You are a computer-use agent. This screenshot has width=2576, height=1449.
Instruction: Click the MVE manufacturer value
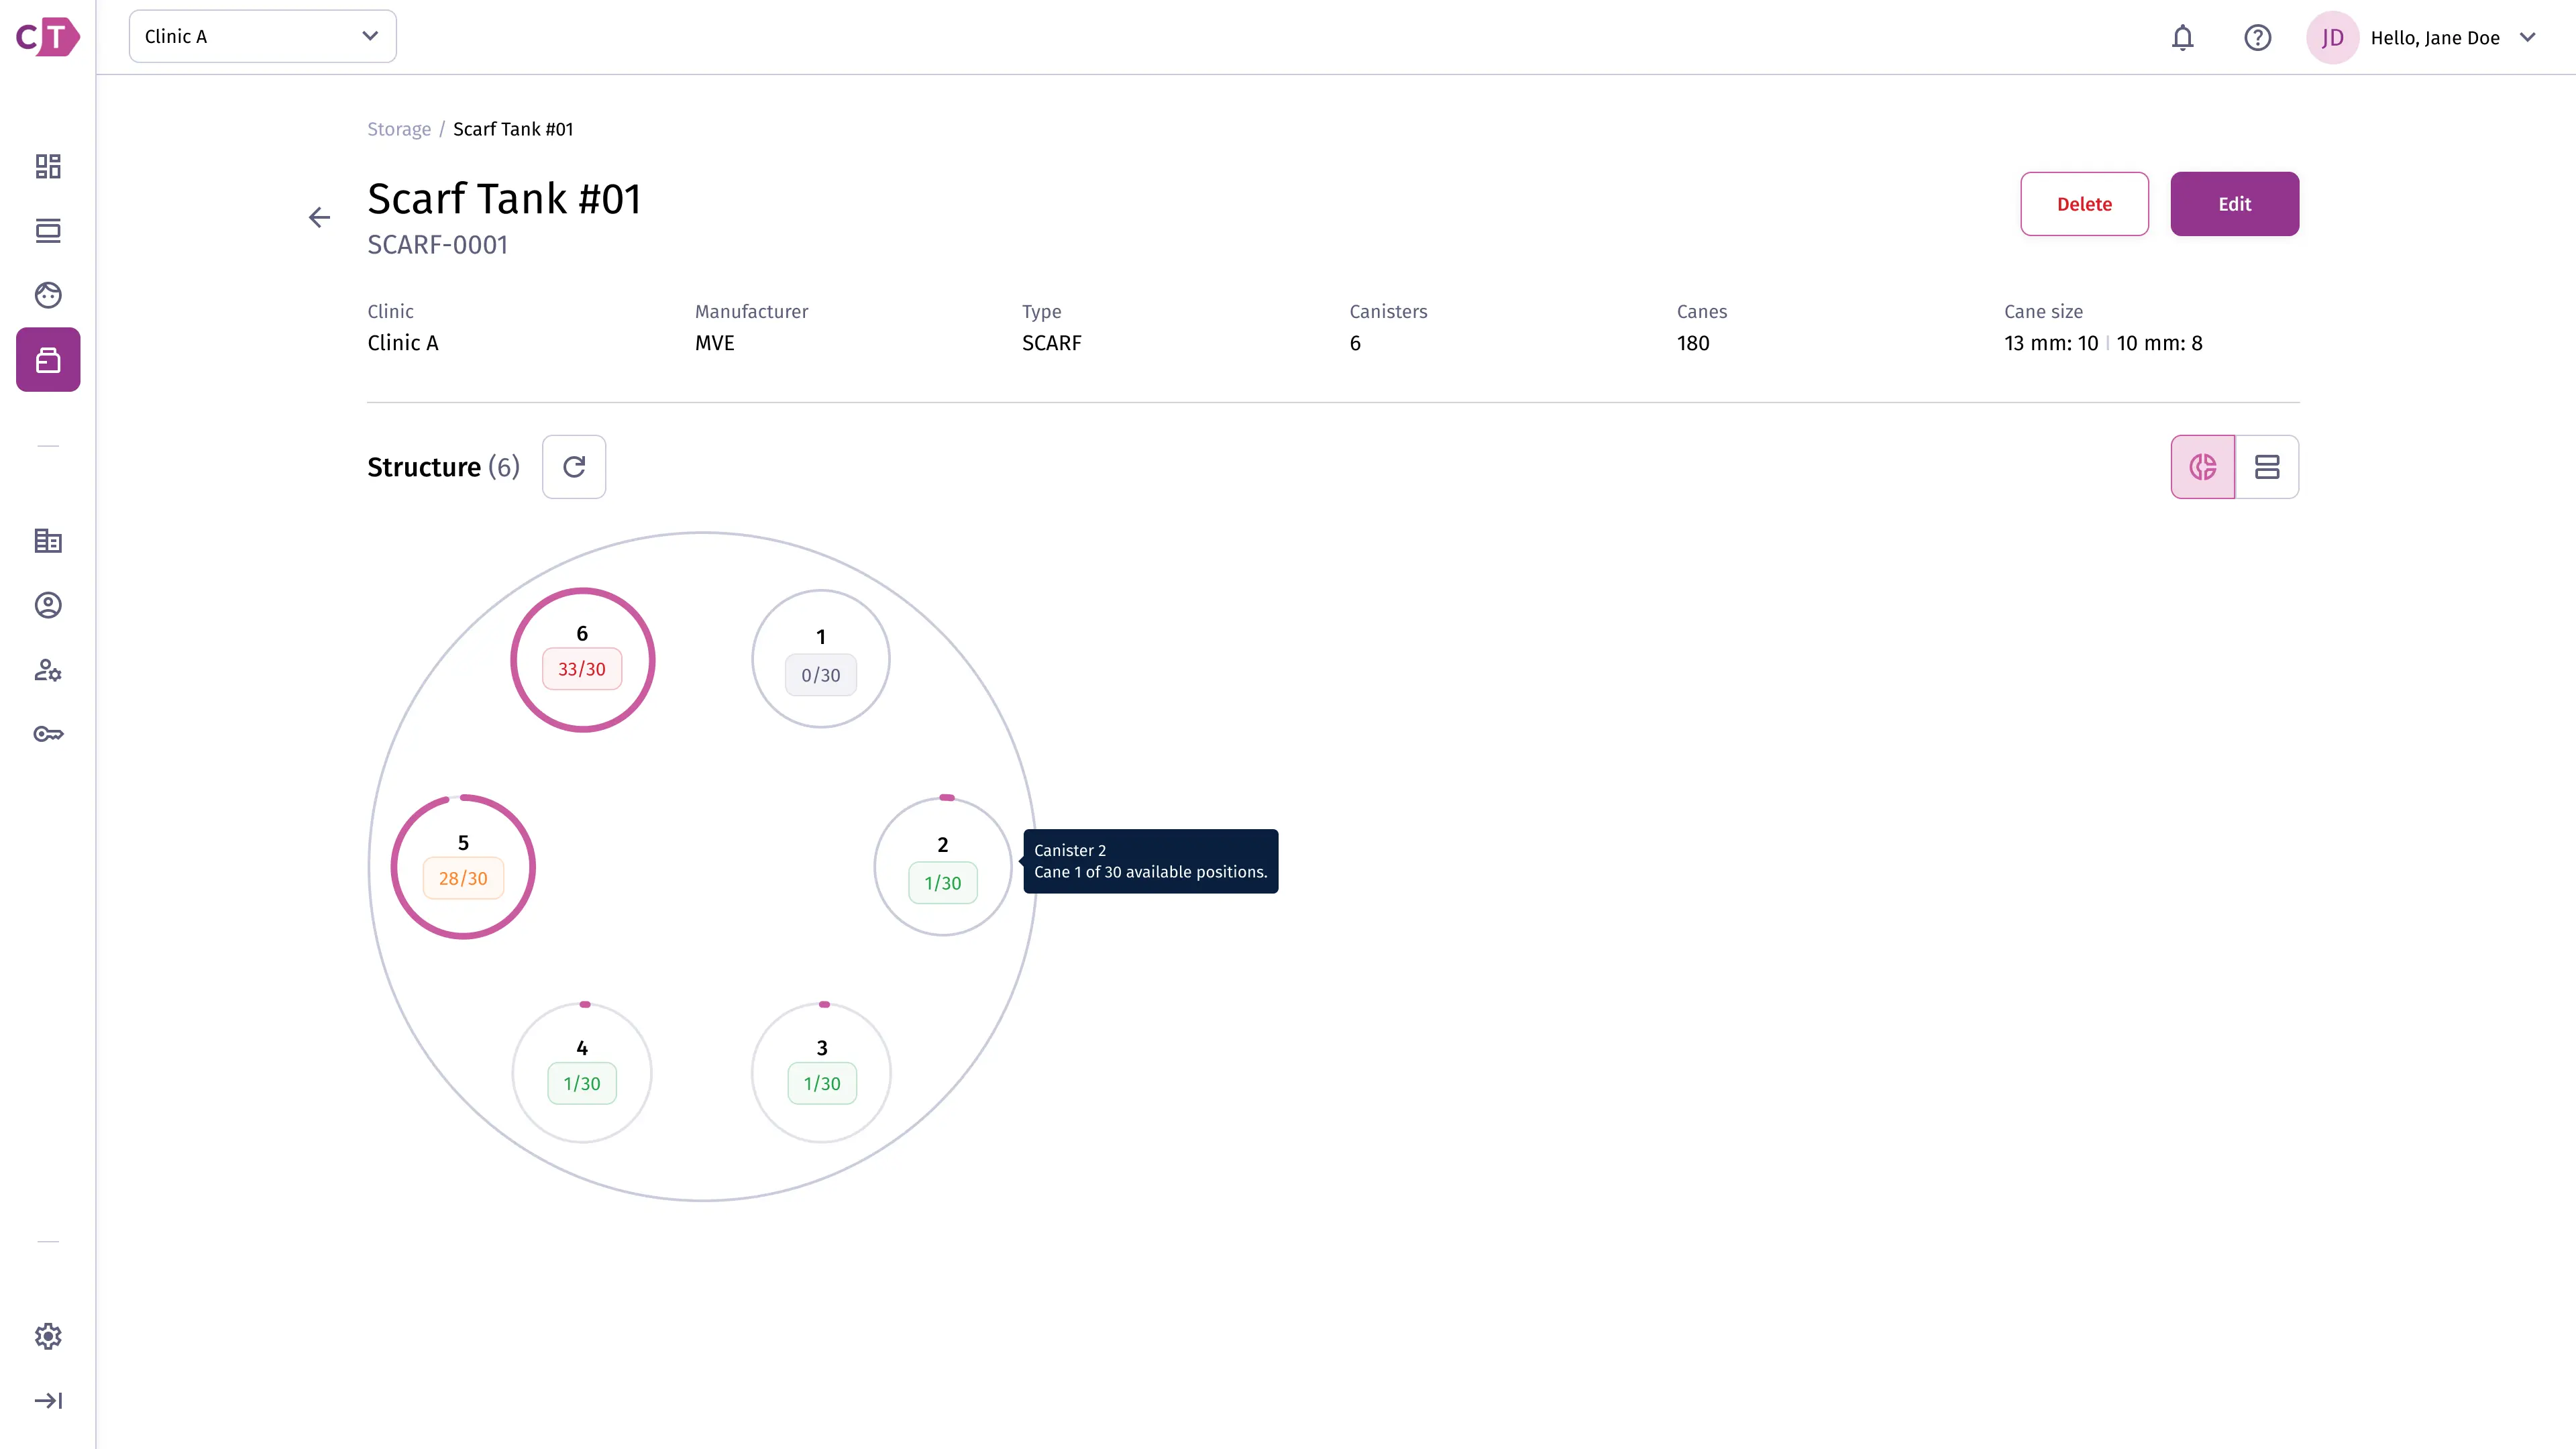(x=715, y=343)
